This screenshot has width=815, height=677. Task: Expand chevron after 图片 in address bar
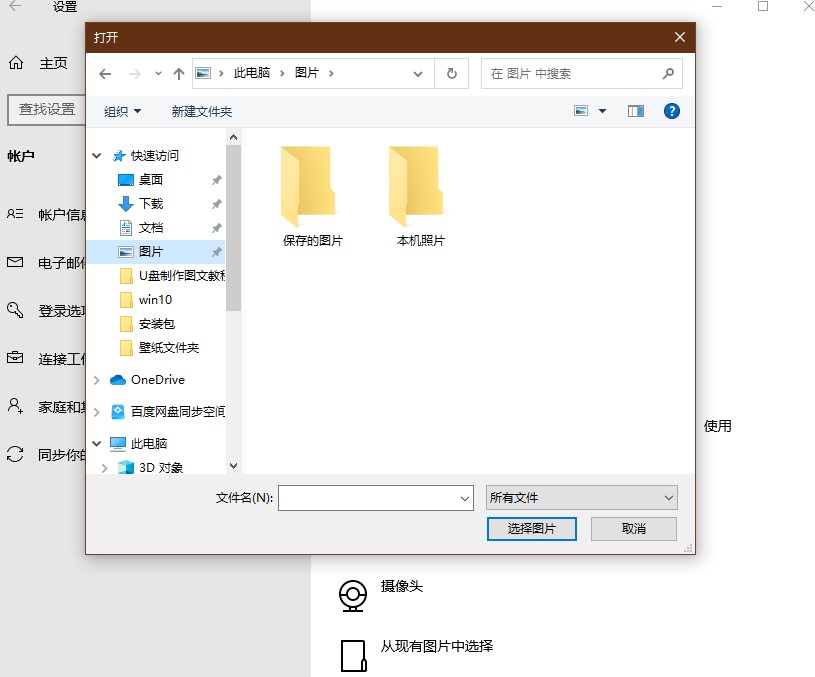pyautogui.click(x=331, y=73)
